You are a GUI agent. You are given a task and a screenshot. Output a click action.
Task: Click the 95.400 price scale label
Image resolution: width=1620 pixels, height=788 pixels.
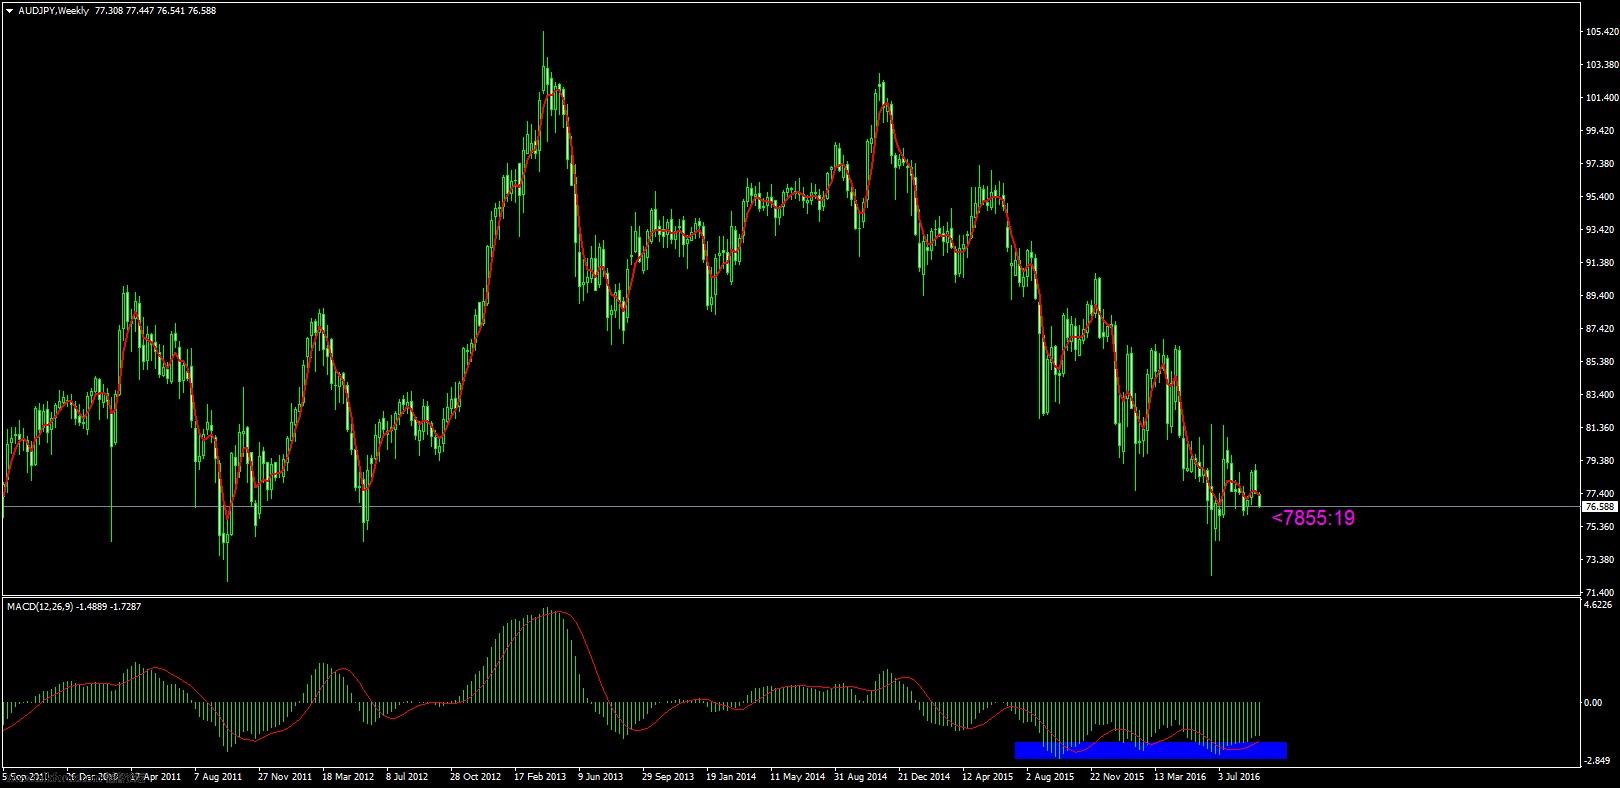click(1601, 197)
